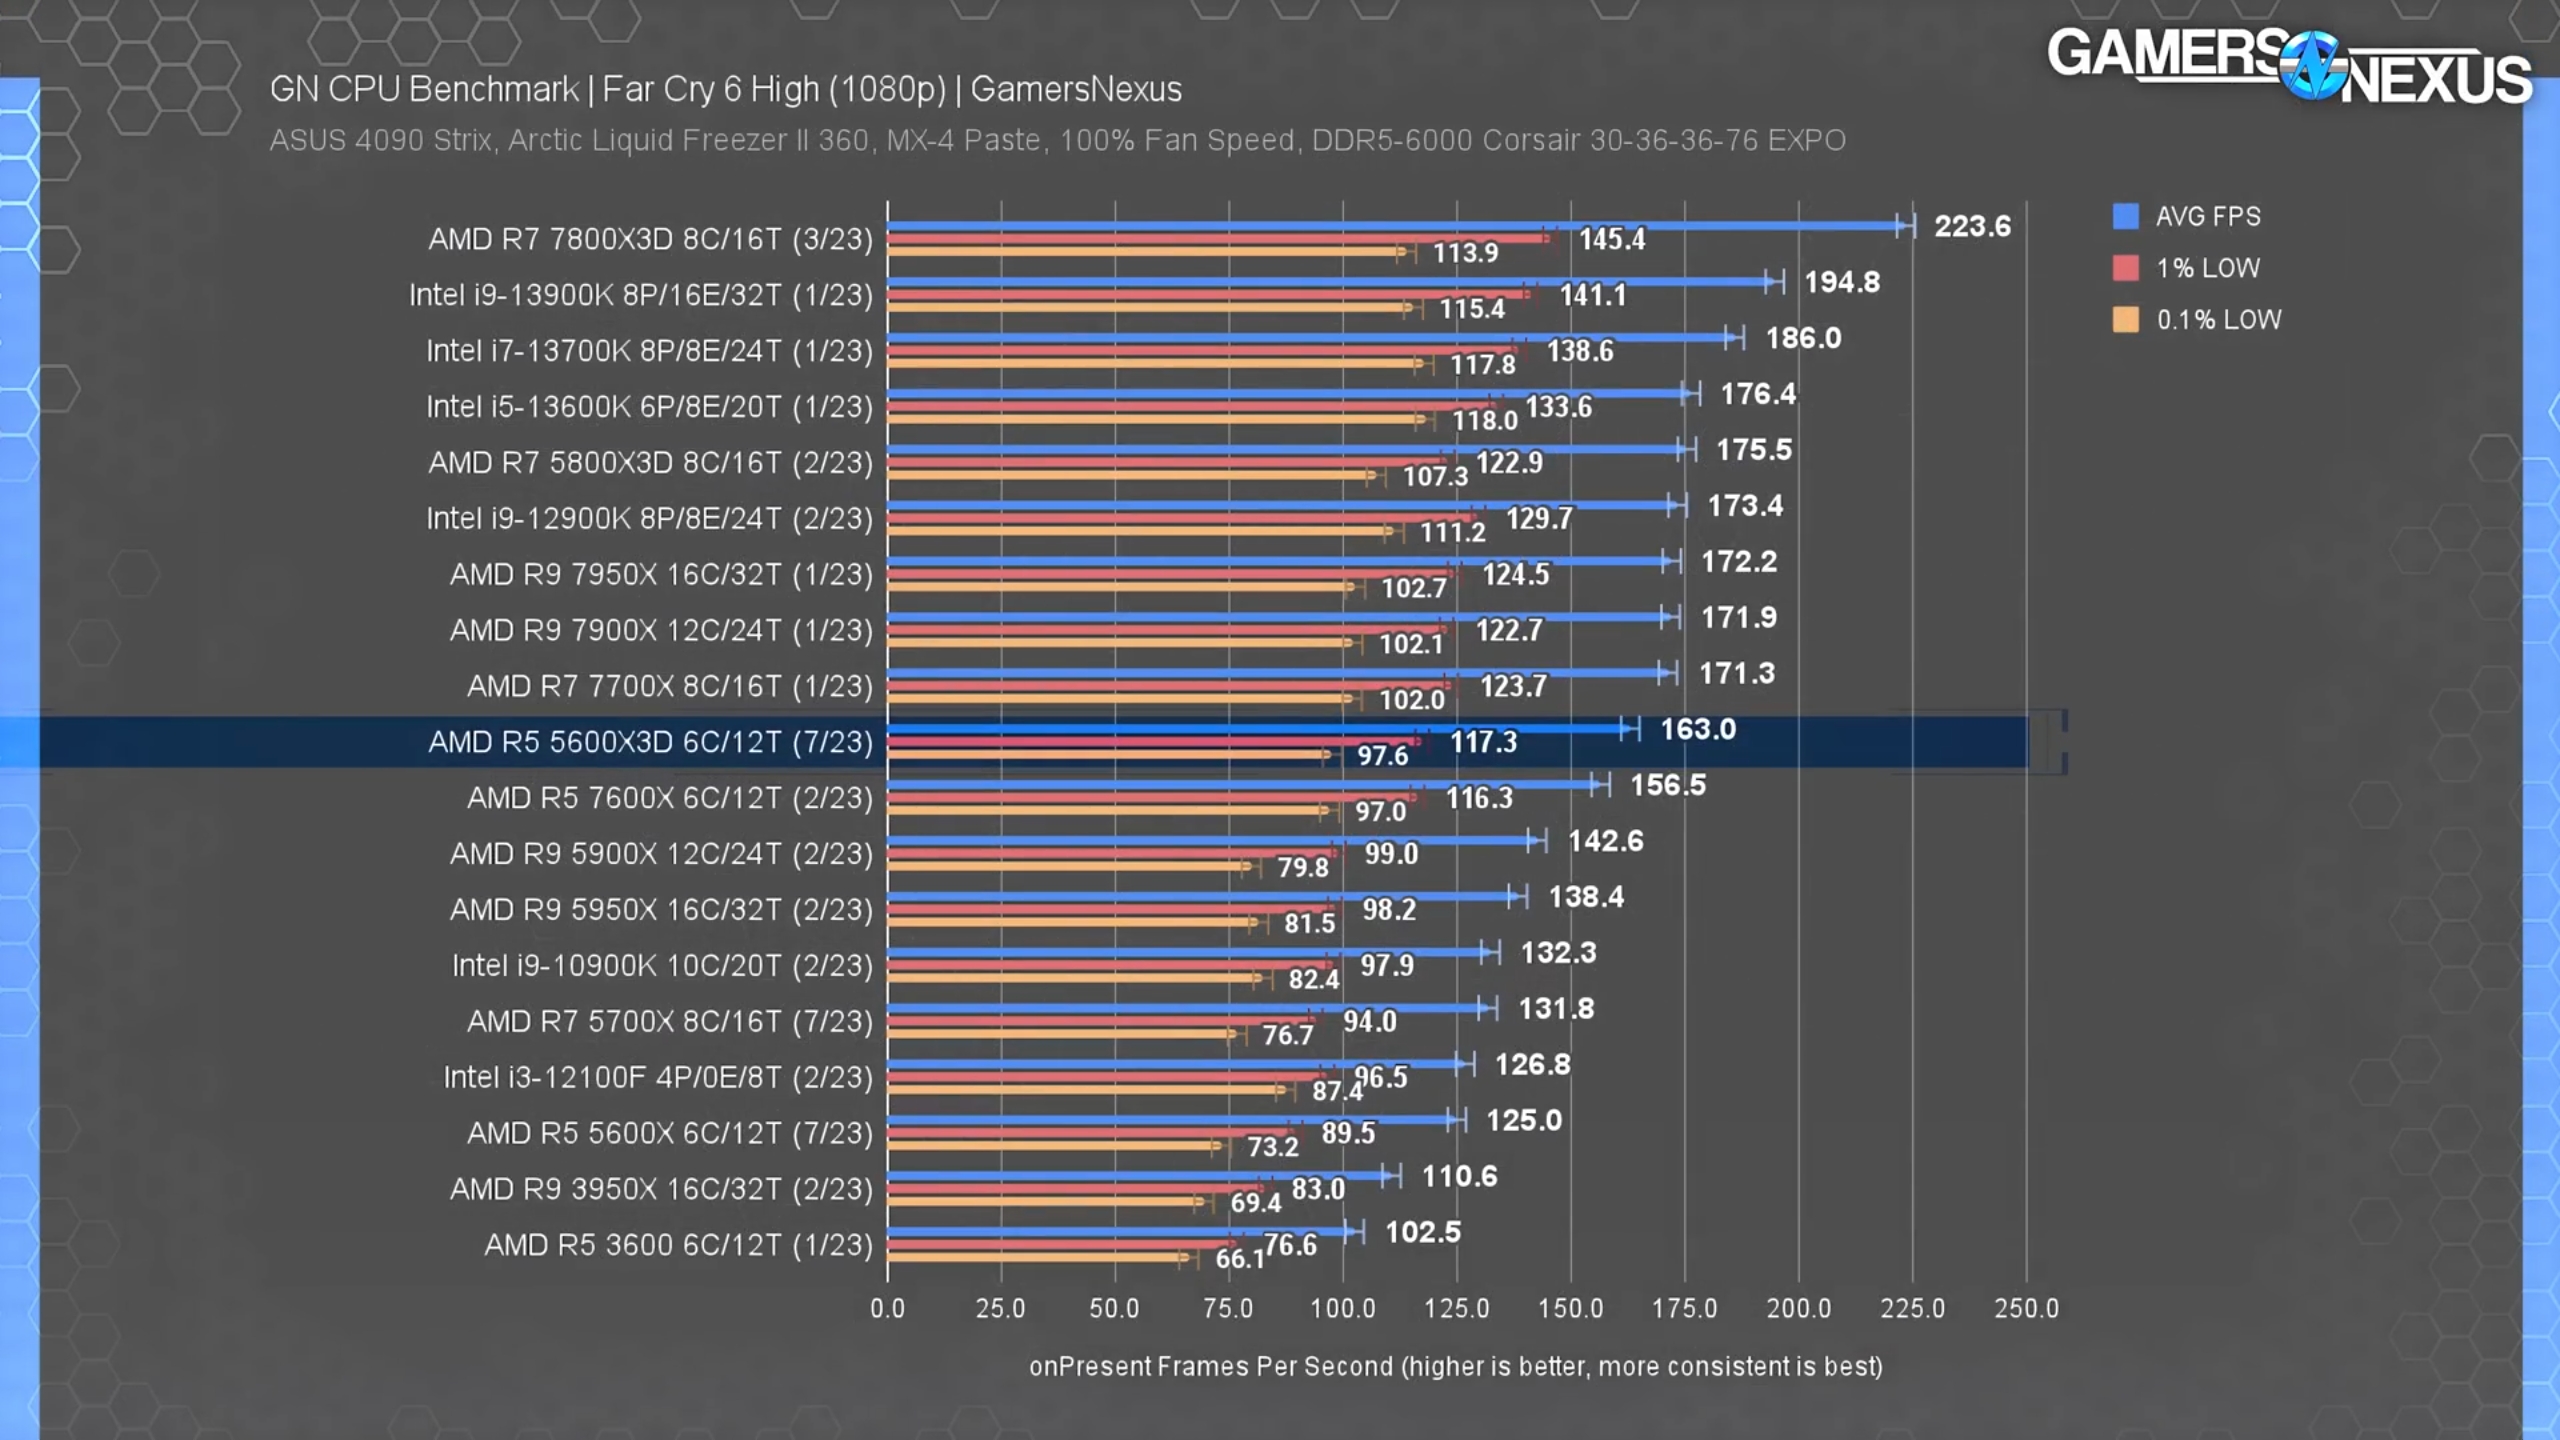This screenshot has width=2560, height=1440.
Task: Click the Intel i9-13900K row label
Action: click(640, 295)
